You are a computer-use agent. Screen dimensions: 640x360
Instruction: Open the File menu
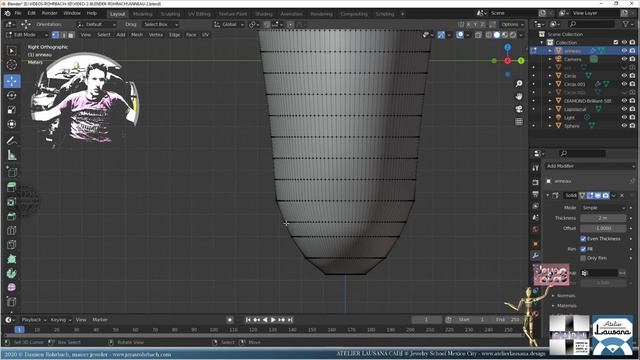(18, 13)
